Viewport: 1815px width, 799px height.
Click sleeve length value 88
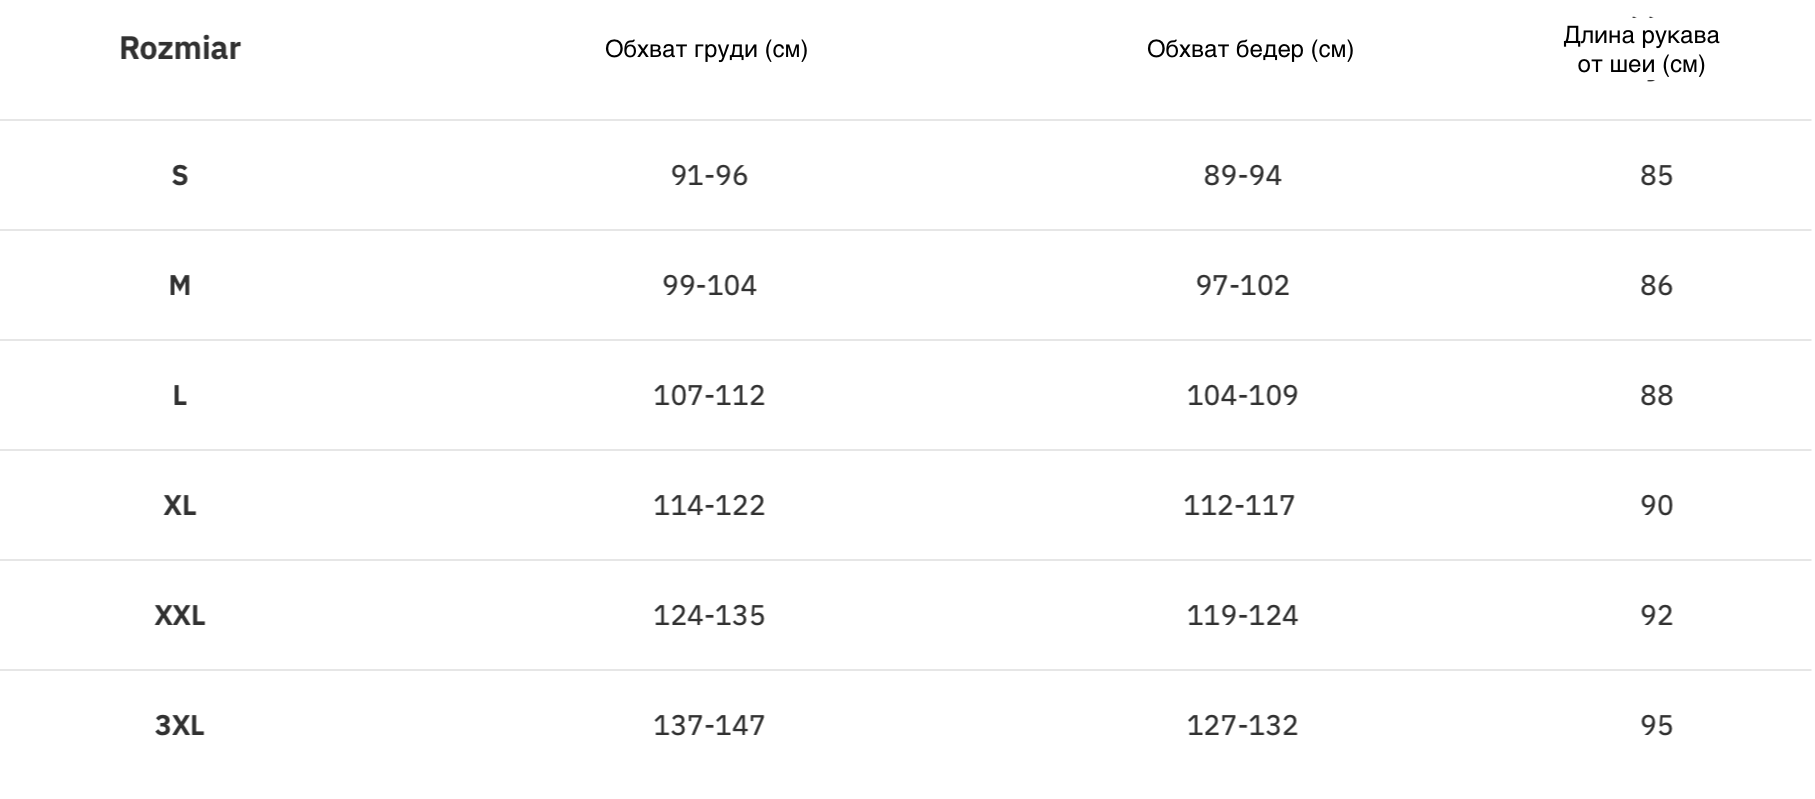click(1656, 396)
